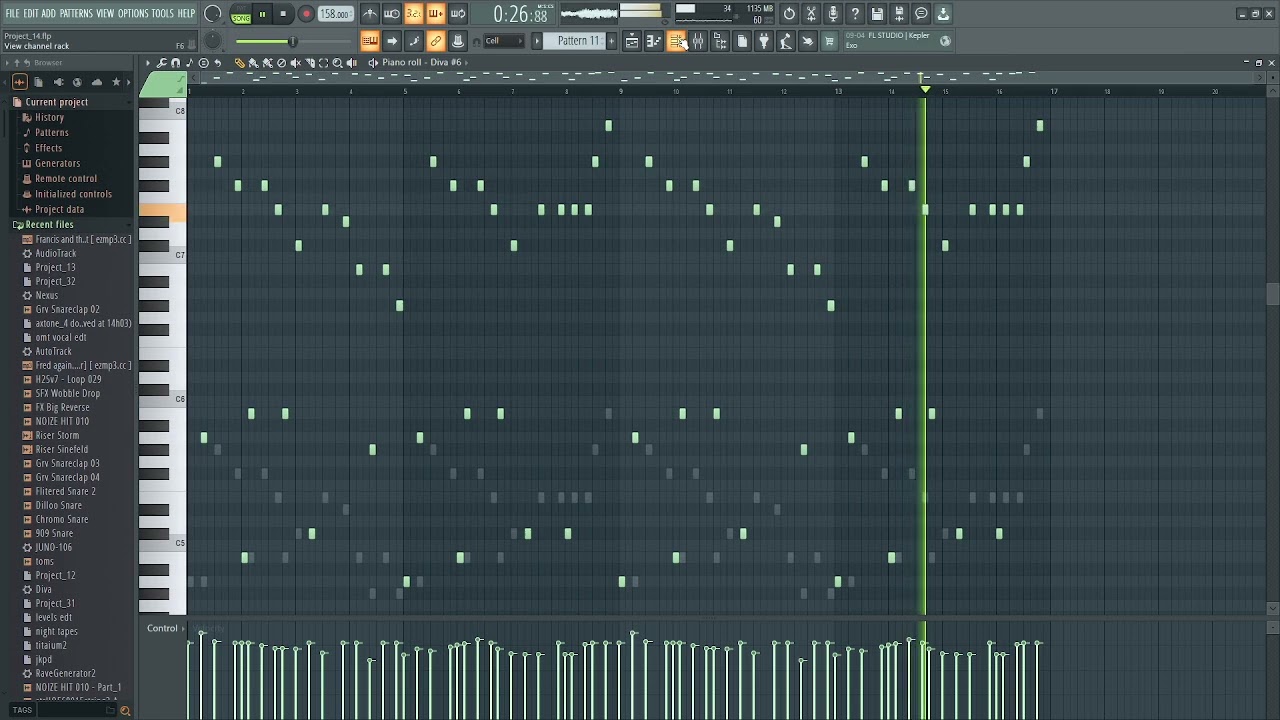Click the TAGS button in browser
This screenshot has height=720, width=1280.
coord(22,710)
